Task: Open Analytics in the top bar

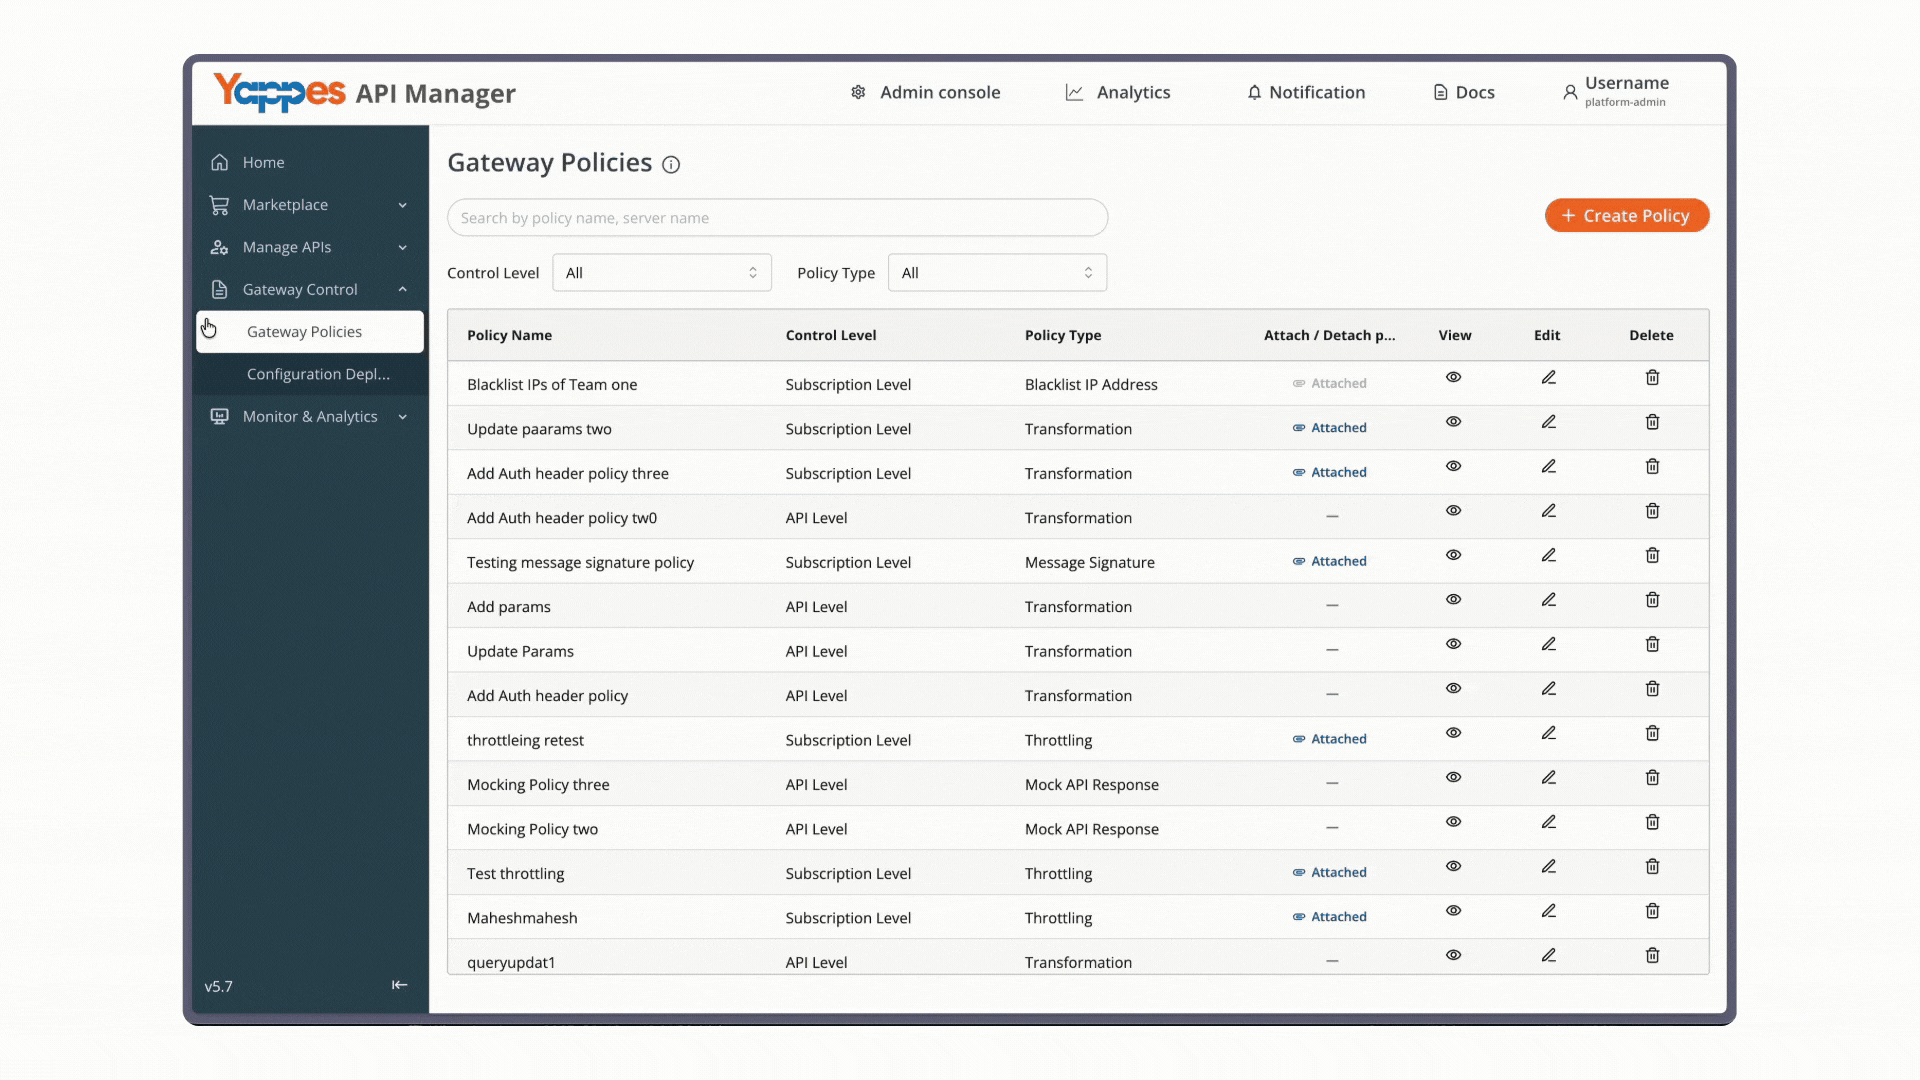Action: 1118,92
